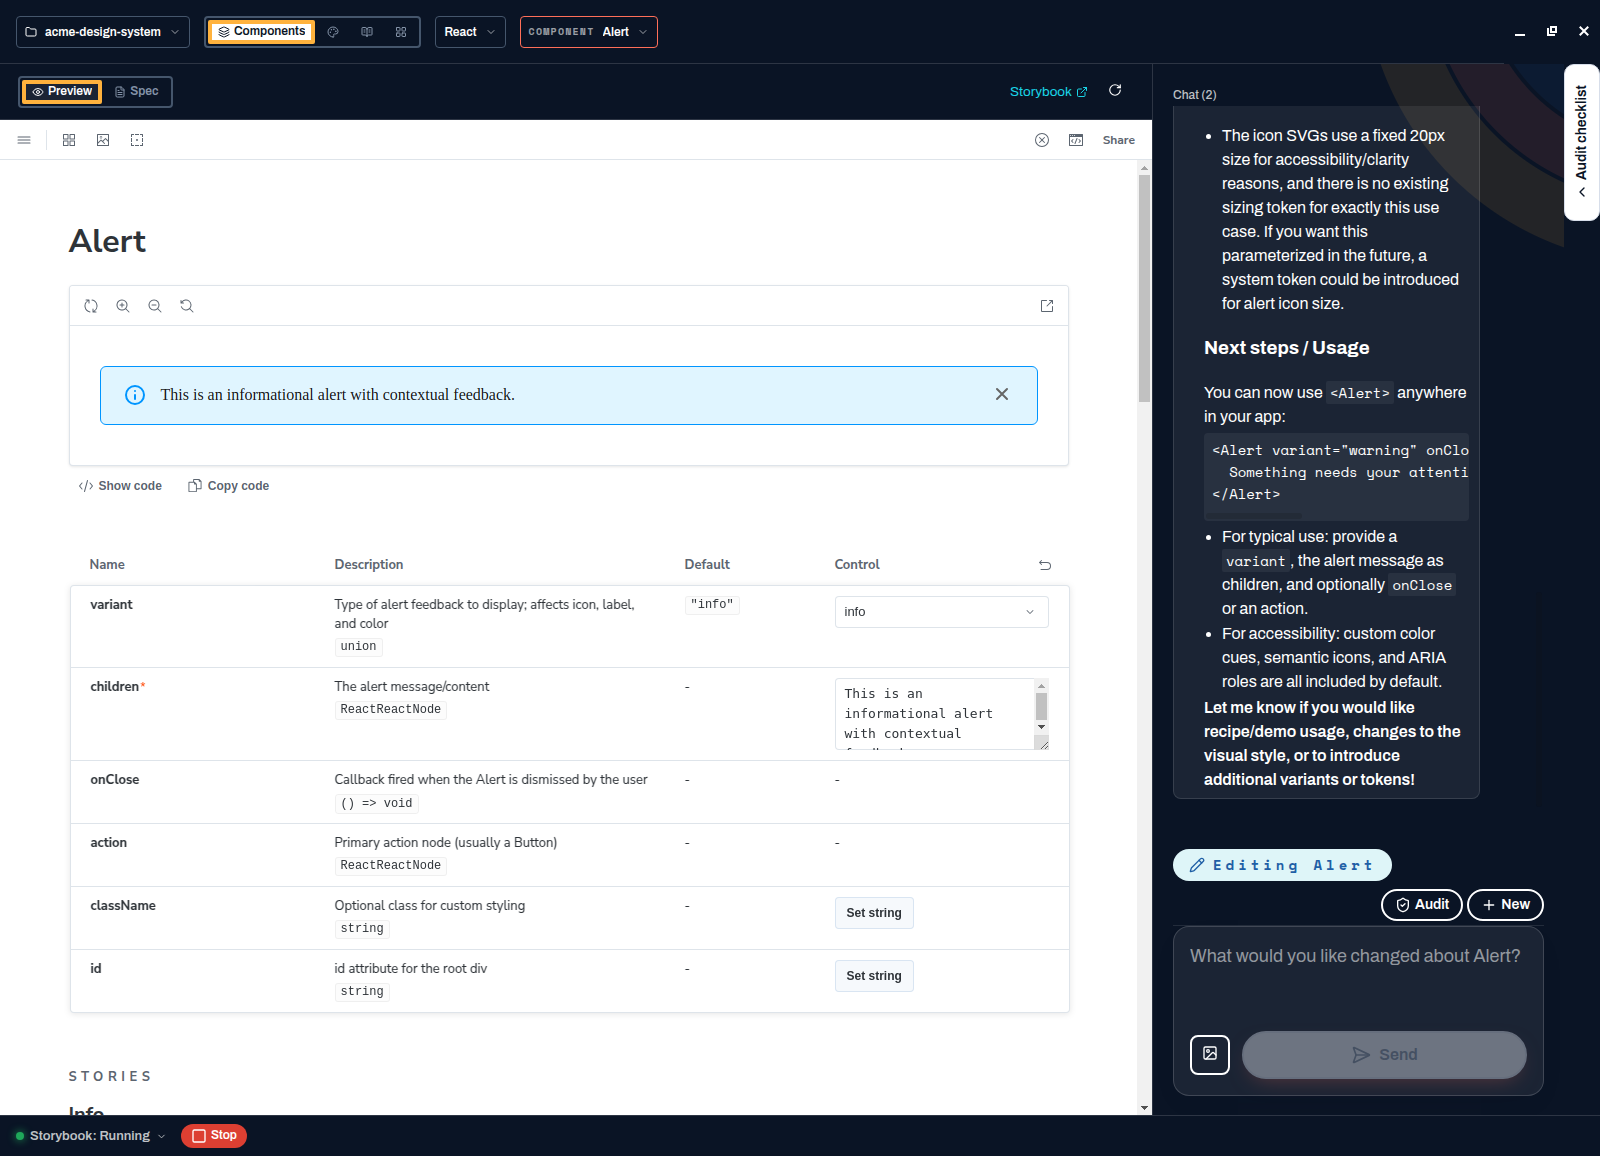This screenshot has width=1600, height=1156.
Task: Click the palette tokens icon tab
Action: (333, 32)
